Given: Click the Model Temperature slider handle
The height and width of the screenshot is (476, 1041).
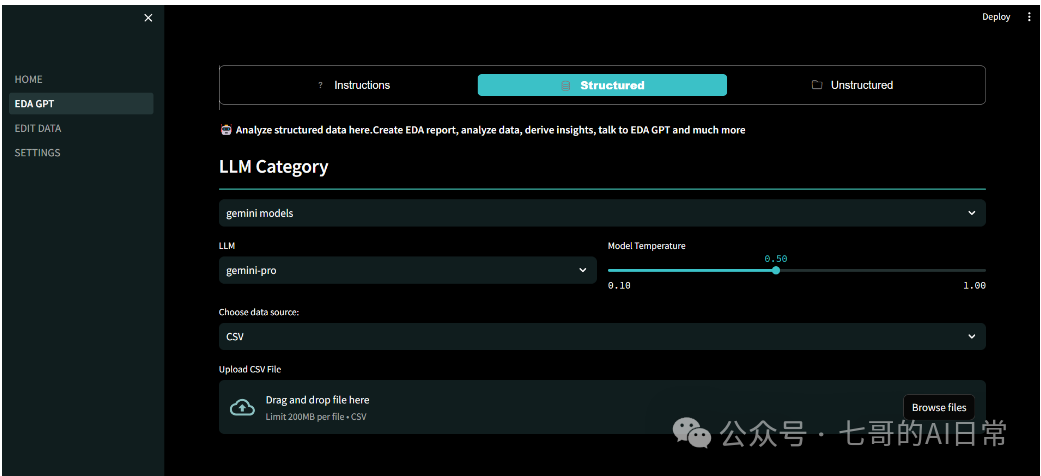Looking at the screenshot, I should point(776,270).
